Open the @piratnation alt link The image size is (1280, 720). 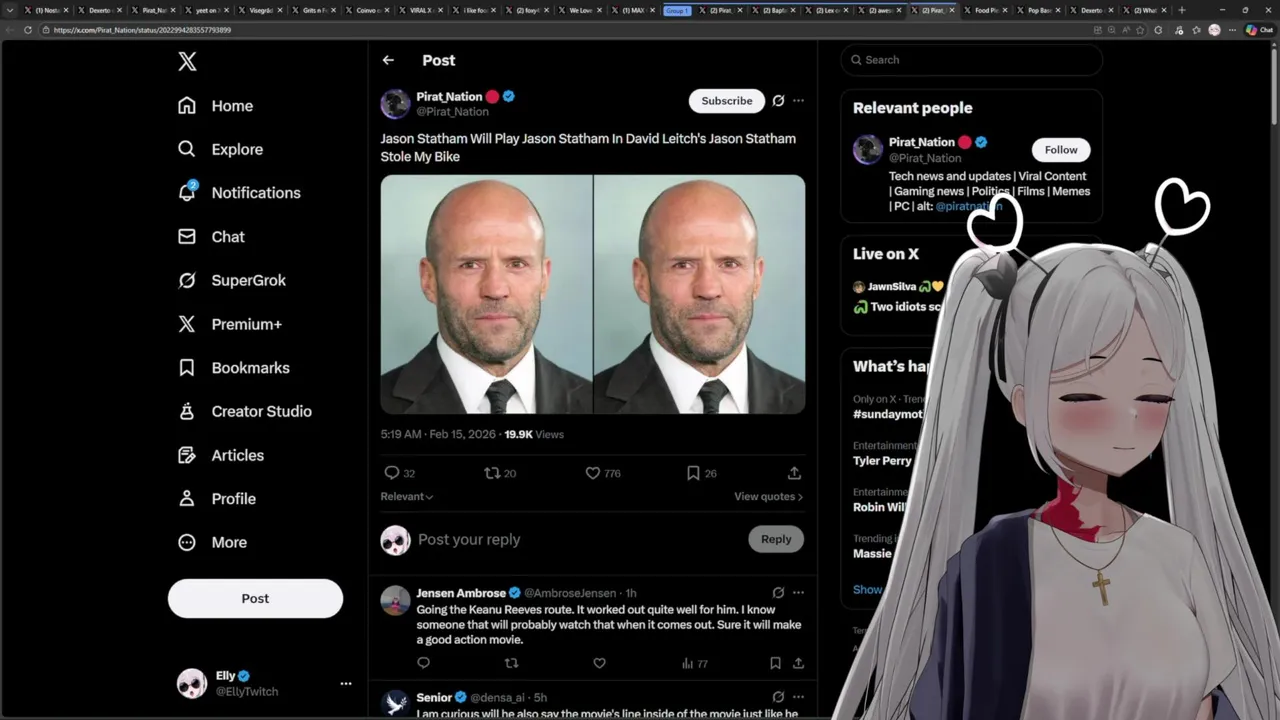(x=968, y=206)
